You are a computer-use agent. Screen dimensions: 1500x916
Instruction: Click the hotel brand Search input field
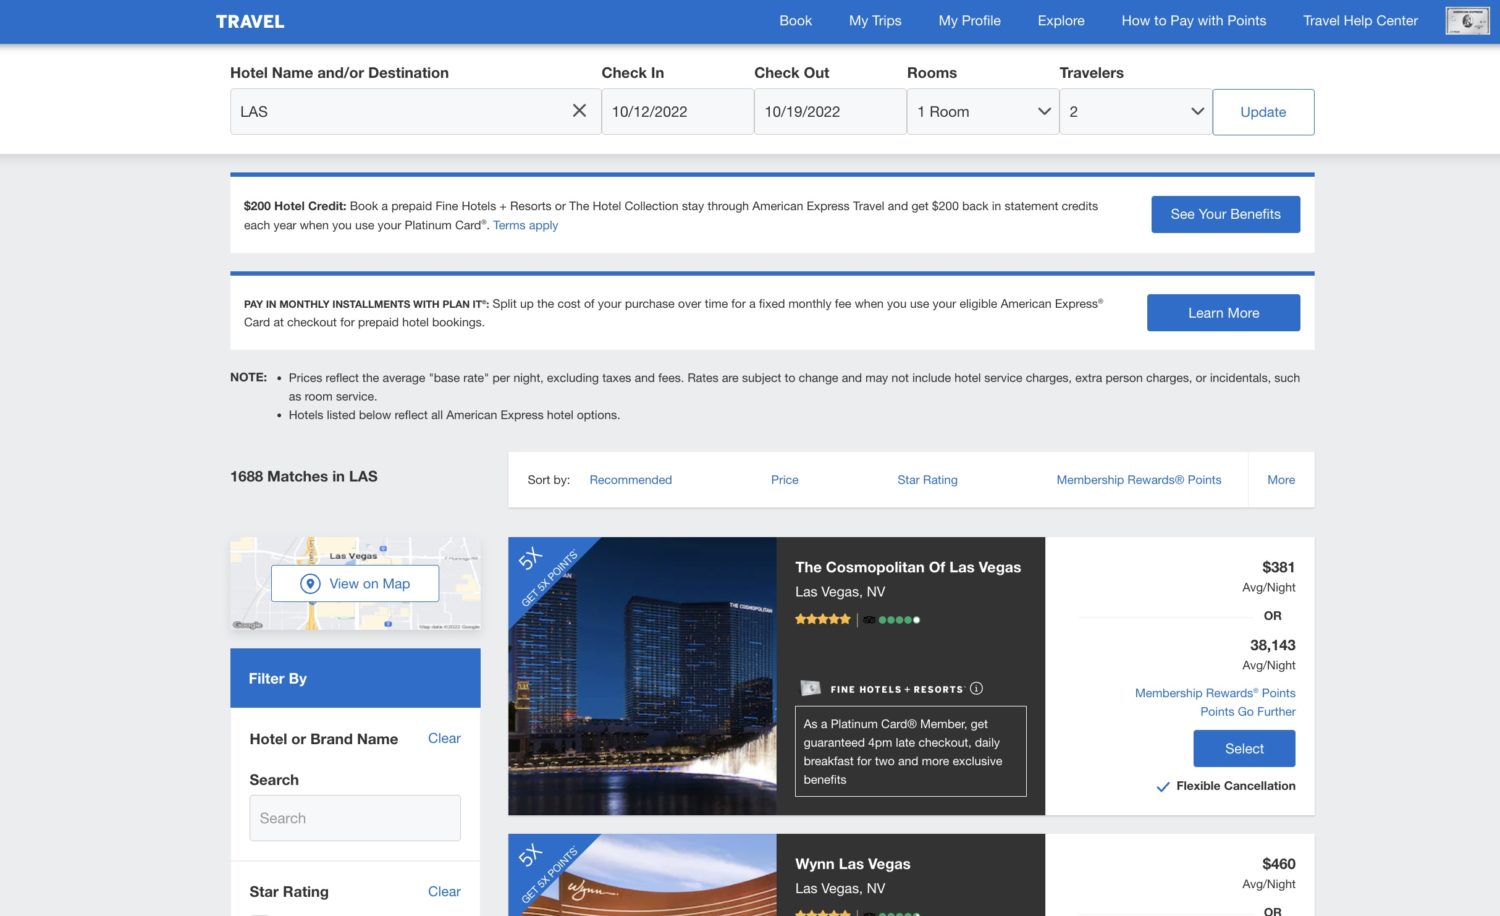pyautogui.click(x=354, y=817)
